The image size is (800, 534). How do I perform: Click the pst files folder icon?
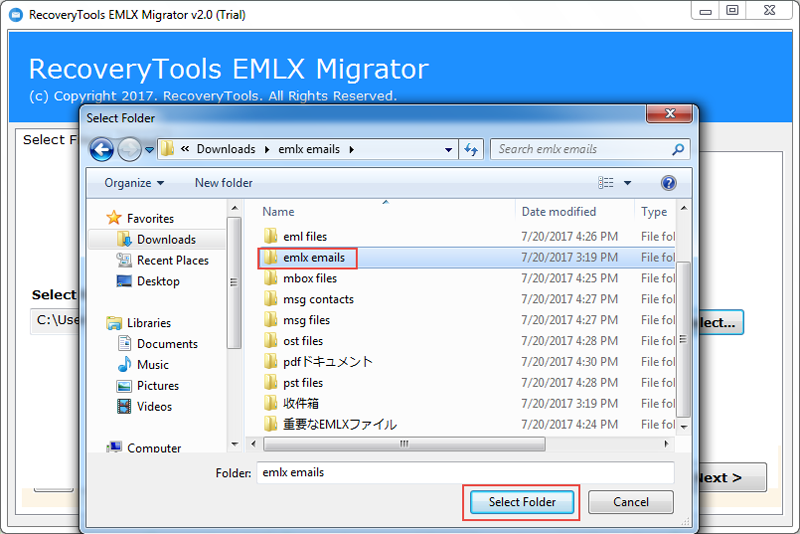pos(270,383)
